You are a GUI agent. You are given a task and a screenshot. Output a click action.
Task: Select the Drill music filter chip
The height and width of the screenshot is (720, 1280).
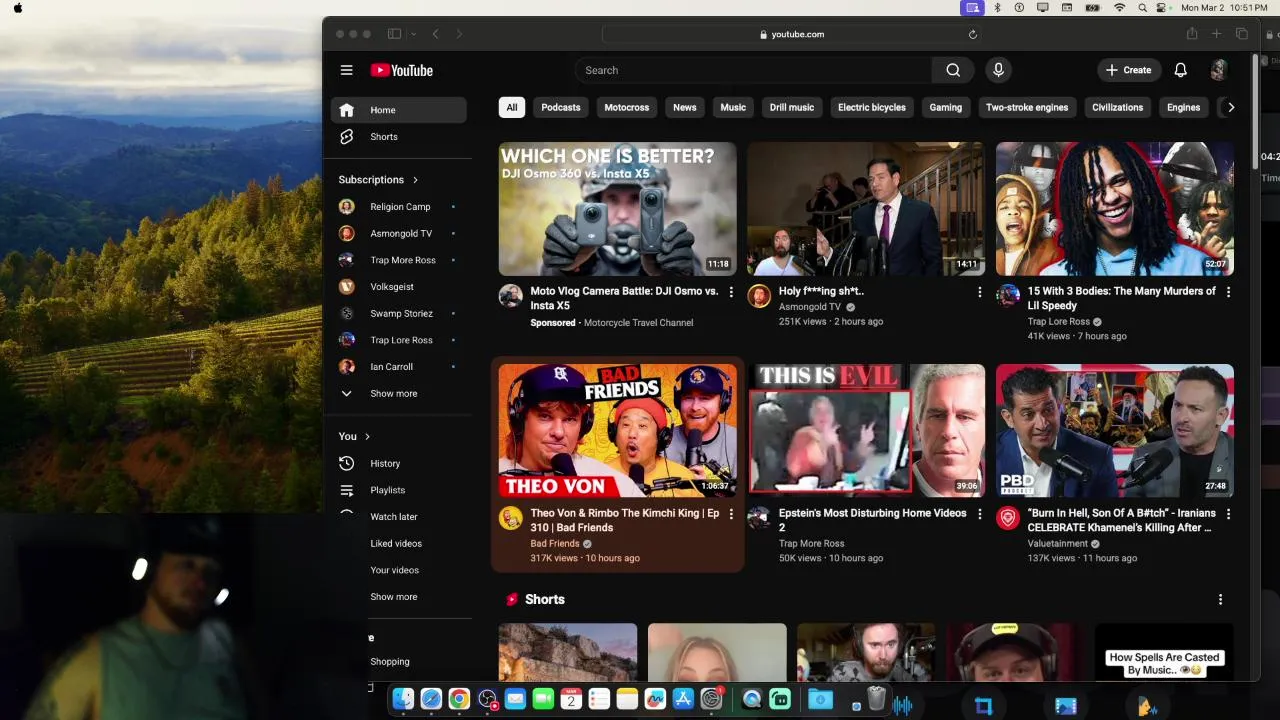pyautogui.click(x=792, y=107)
